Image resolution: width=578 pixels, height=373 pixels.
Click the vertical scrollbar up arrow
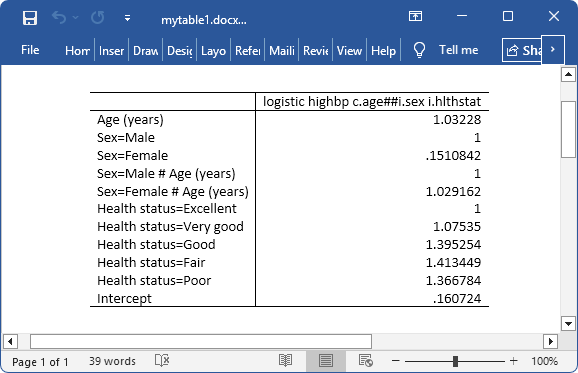(x=568, y=75)
